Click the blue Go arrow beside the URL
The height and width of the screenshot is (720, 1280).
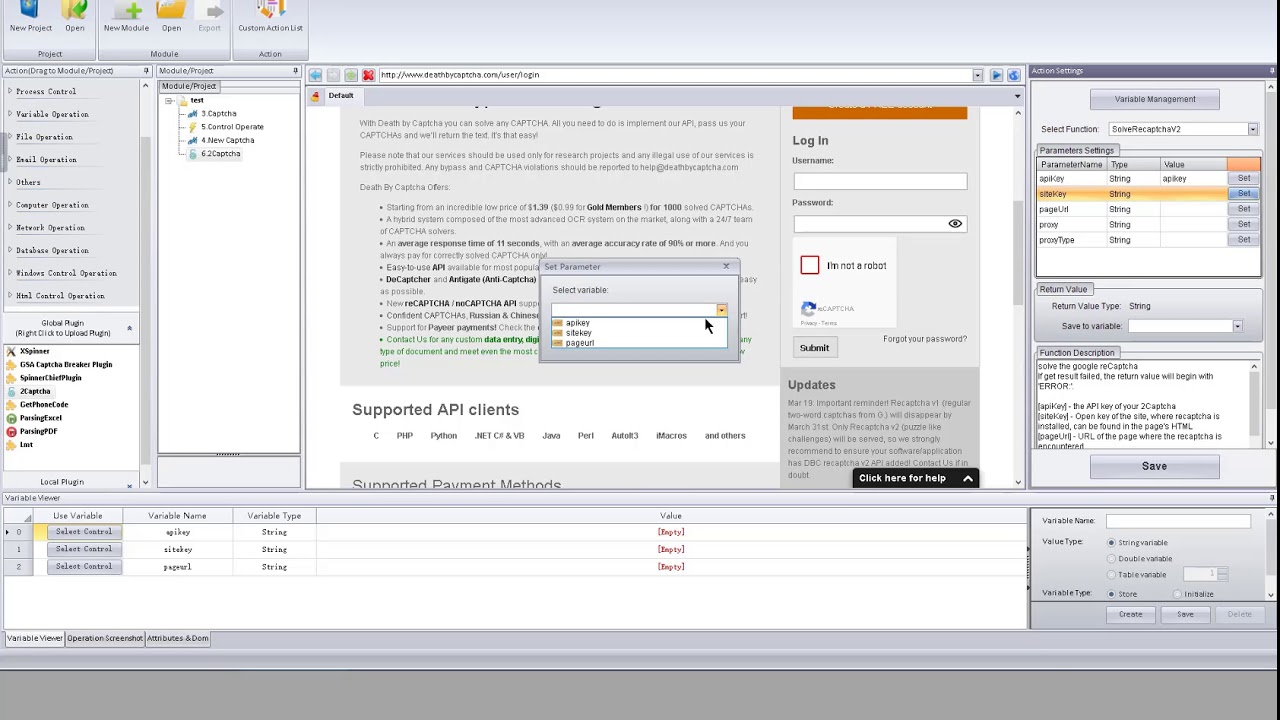996,75
